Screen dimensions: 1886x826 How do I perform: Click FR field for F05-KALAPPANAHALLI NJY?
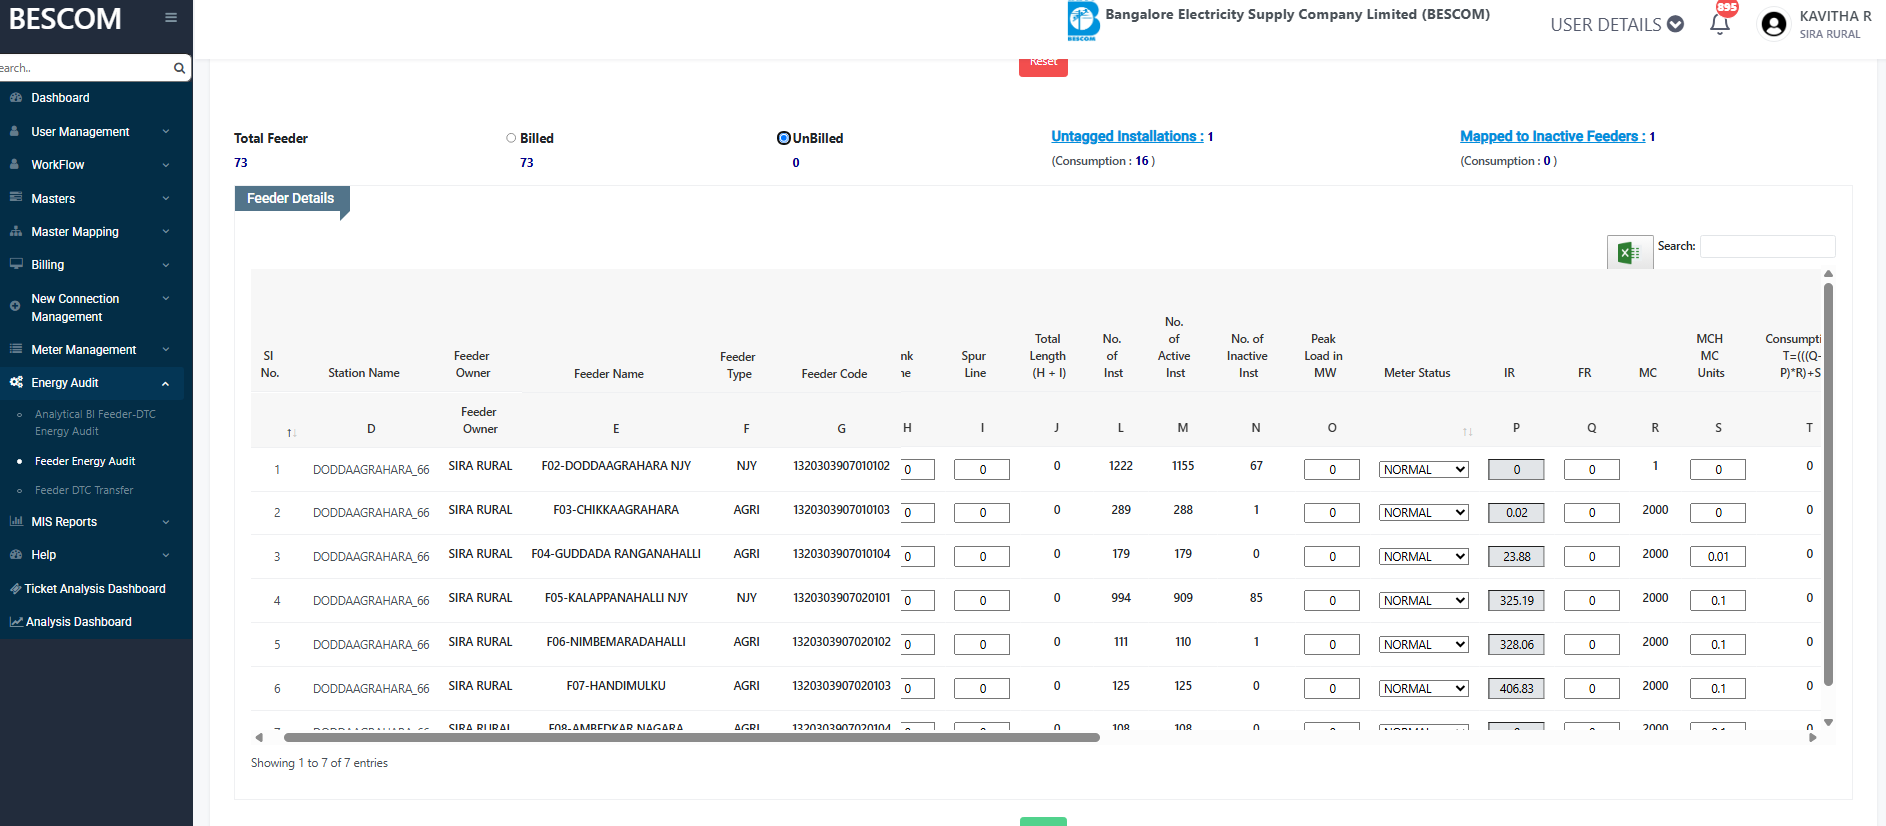(x=1591, y=601)
